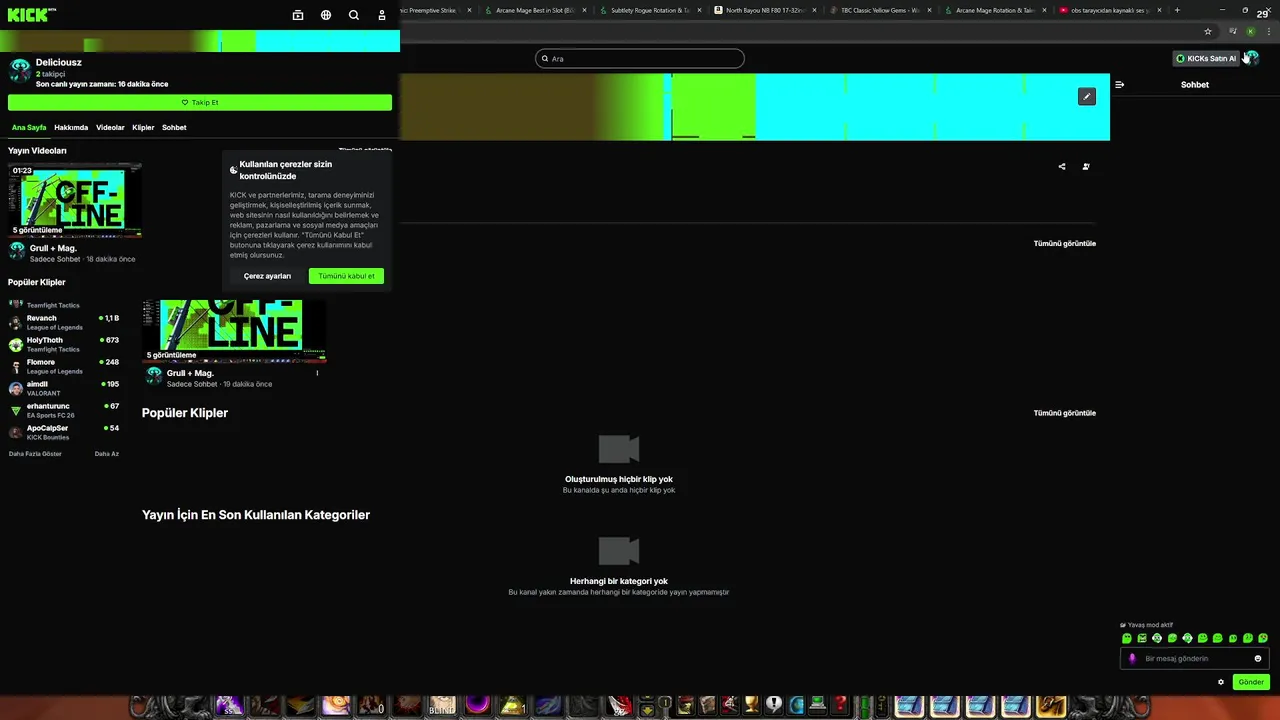Screen dimensions: 1280x720
Task: Open the aimdll channel in the sidebar
Action: 64,388
